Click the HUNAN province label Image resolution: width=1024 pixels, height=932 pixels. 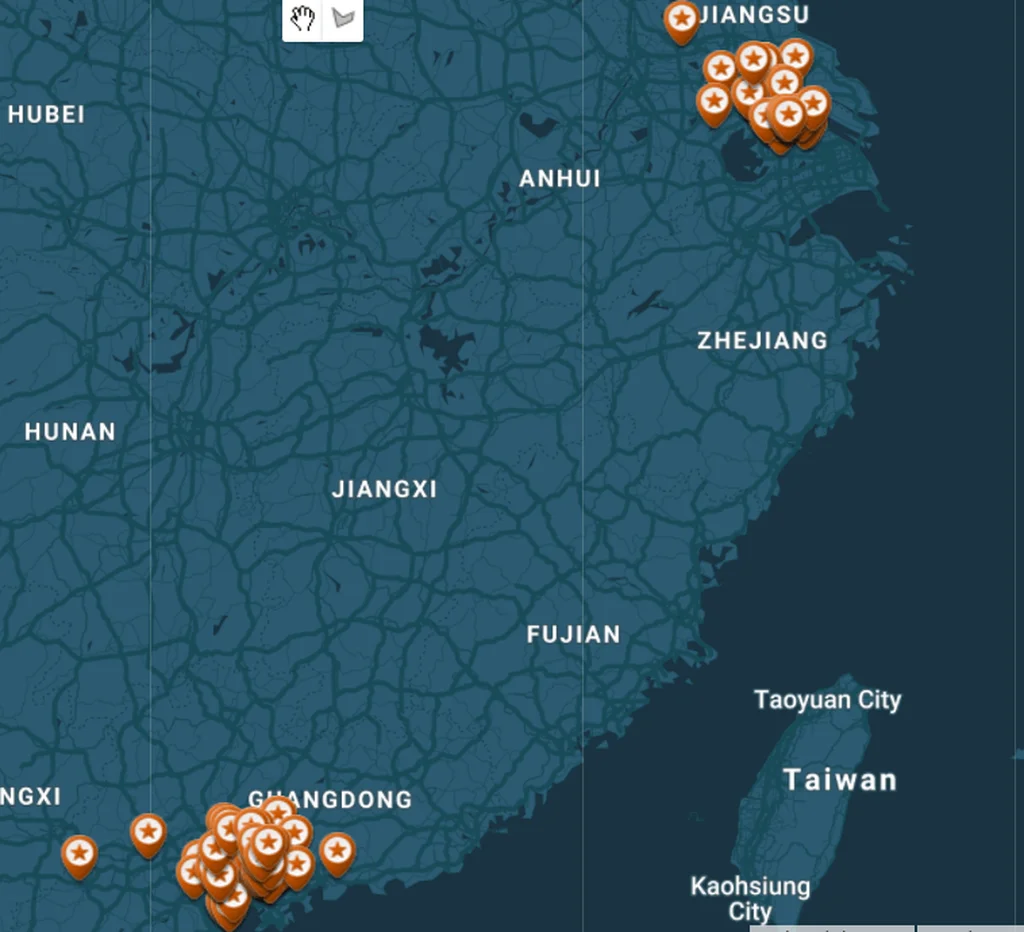pos(71,432)
